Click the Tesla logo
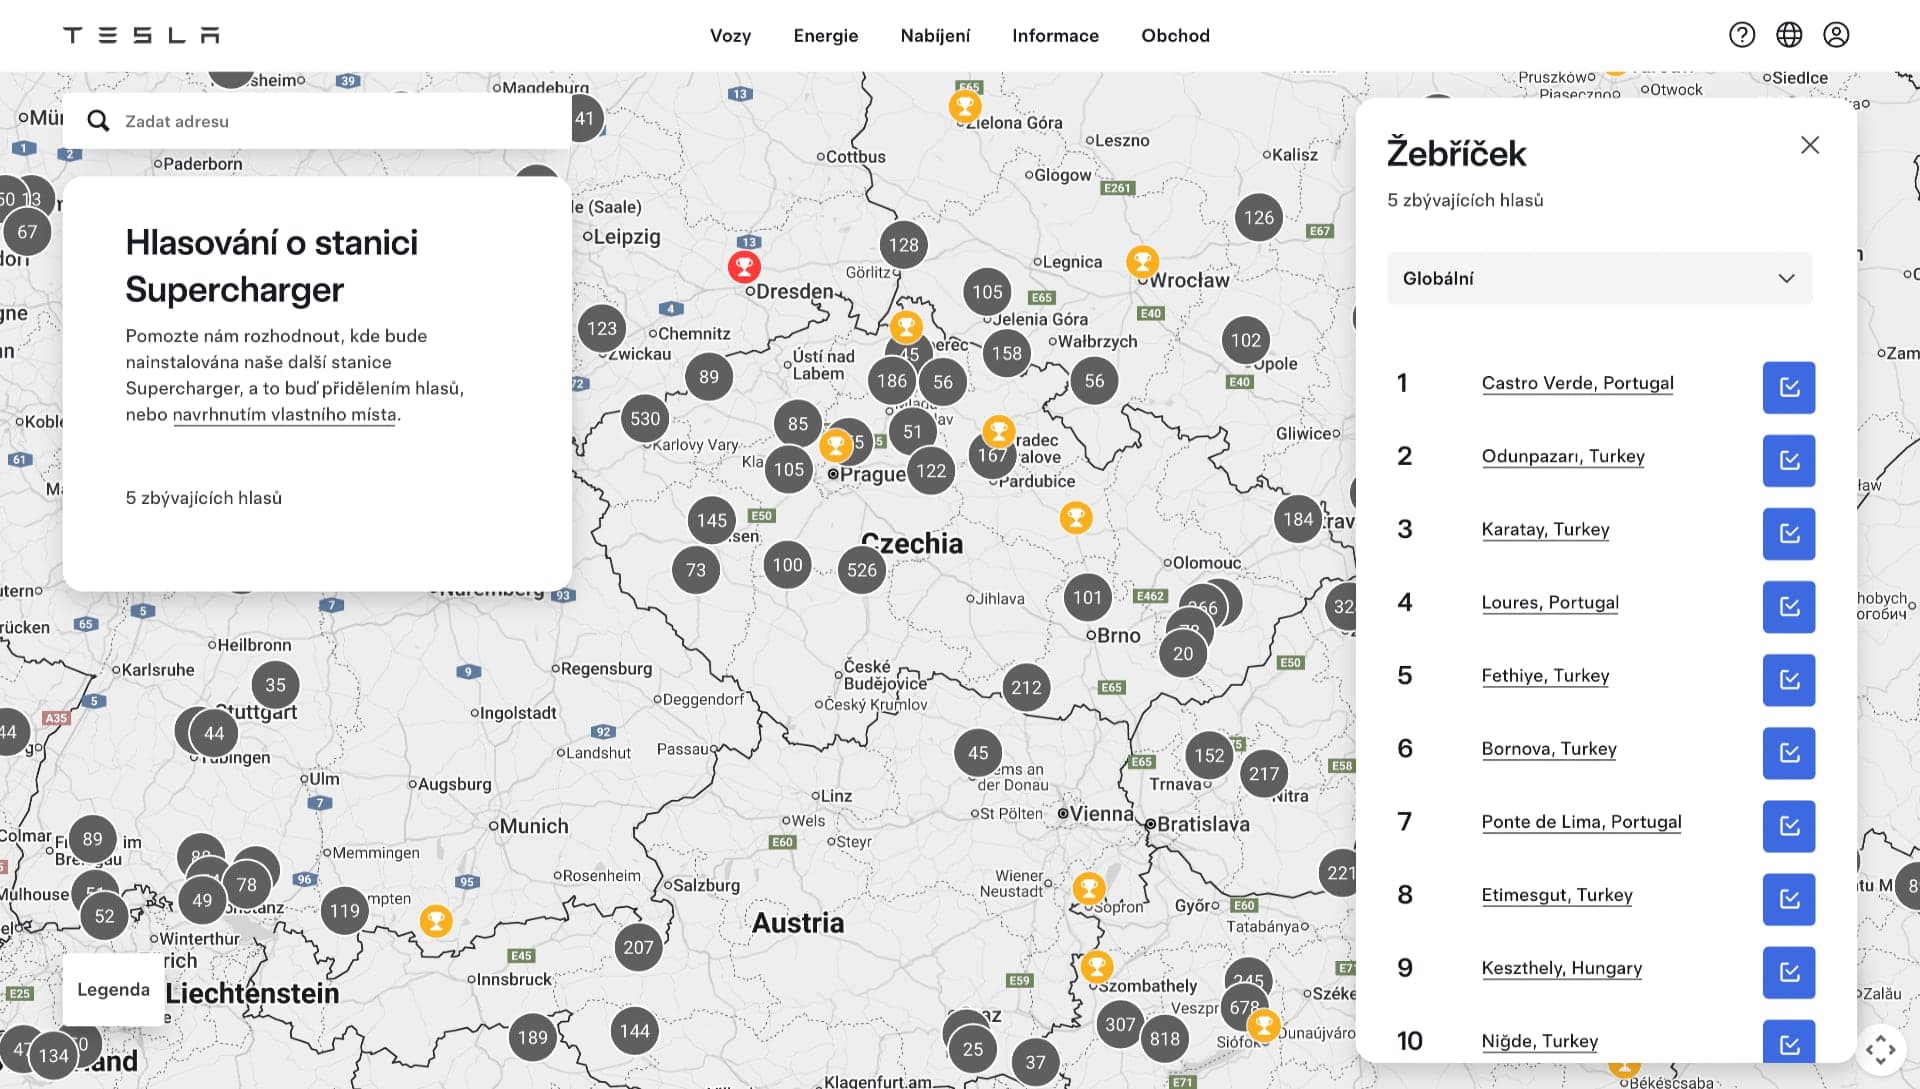This screenshot has height=1089, width=1920. click(141, 34)
